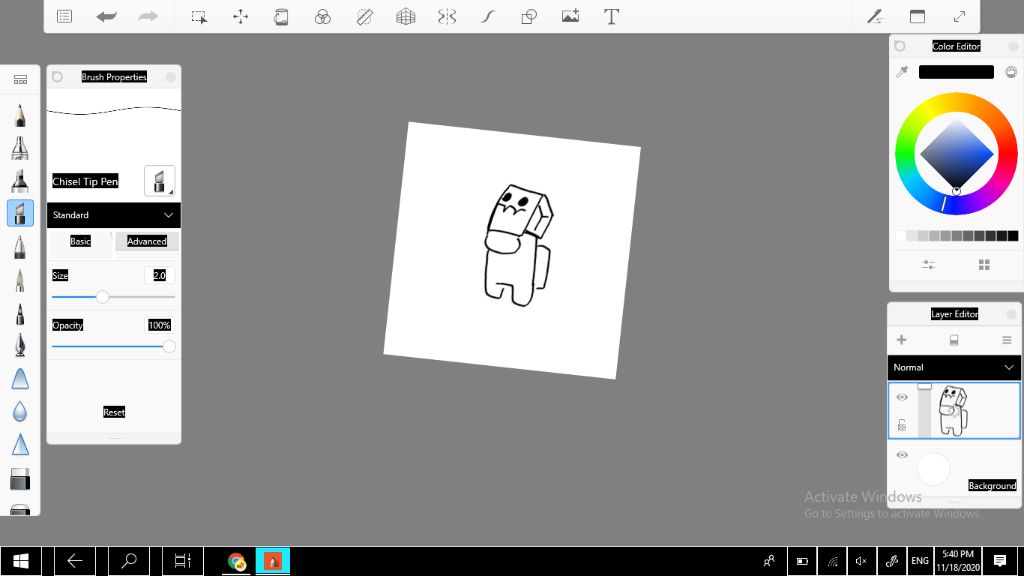Image resolution: width=1024 pixels, height=576 pixels.
Task: Select the drawing layer thumbnail
Action: (953, 411)
